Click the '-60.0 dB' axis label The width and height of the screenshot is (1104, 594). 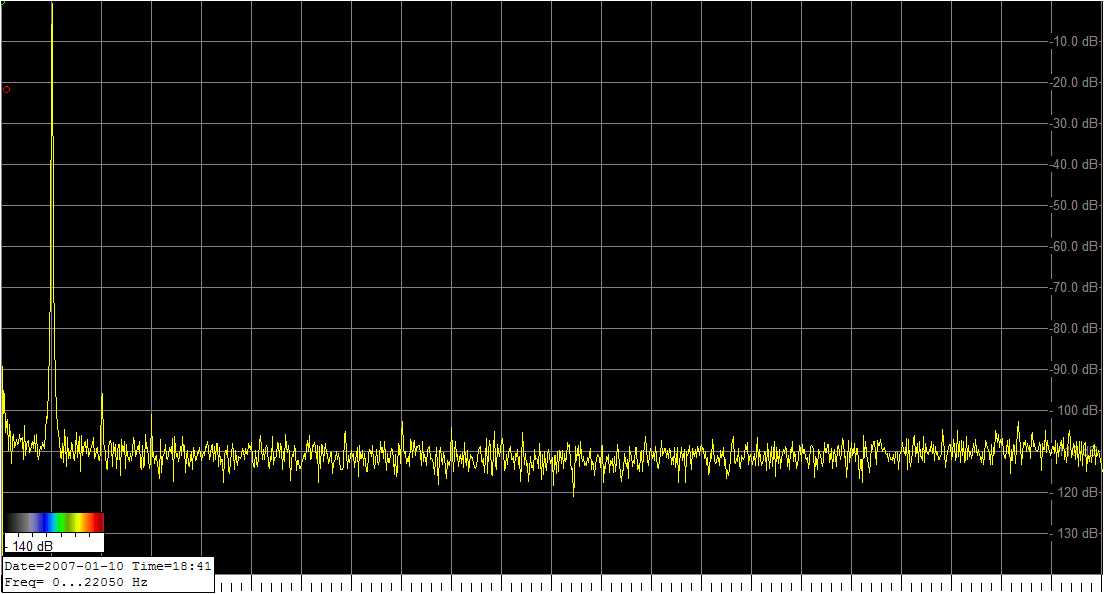point(1074,246)
